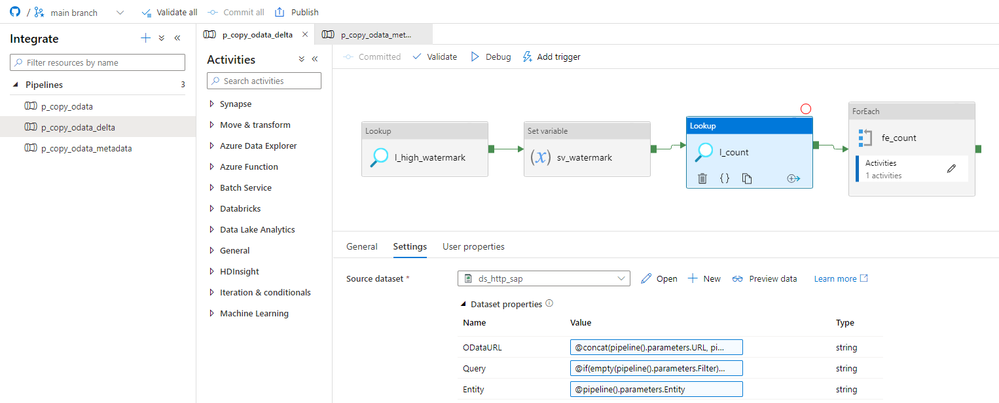Open the main branch dropdown

click(x=121, y=12)
